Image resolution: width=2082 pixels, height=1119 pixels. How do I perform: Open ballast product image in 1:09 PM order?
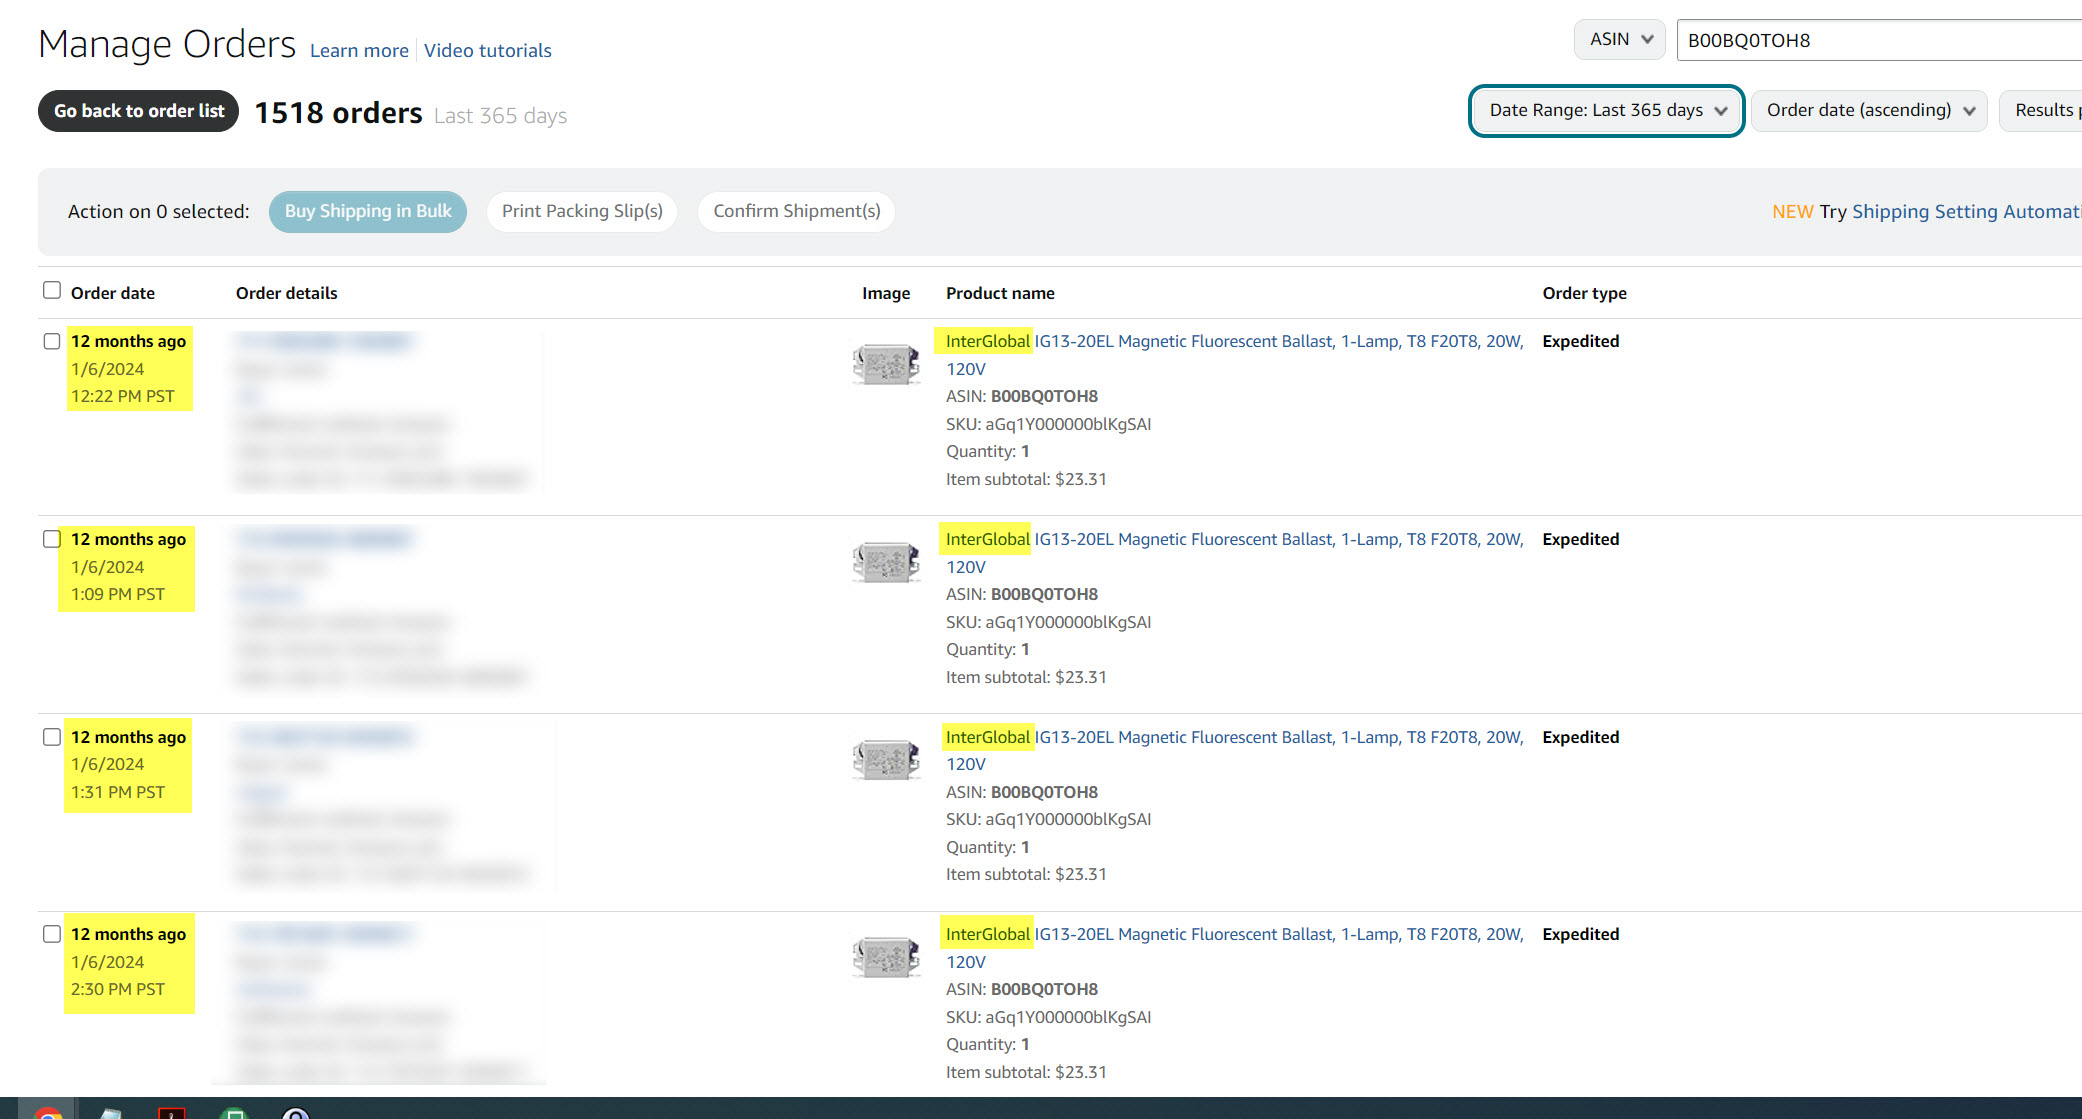(886, 562)
